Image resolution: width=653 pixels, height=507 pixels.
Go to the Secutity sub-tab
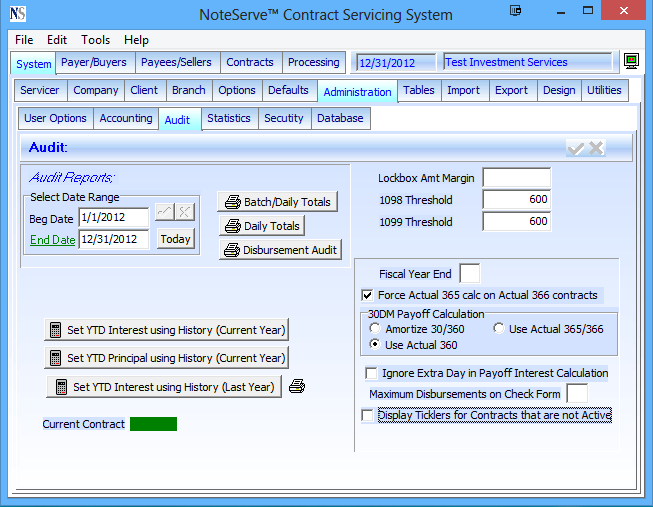(284, 118)
